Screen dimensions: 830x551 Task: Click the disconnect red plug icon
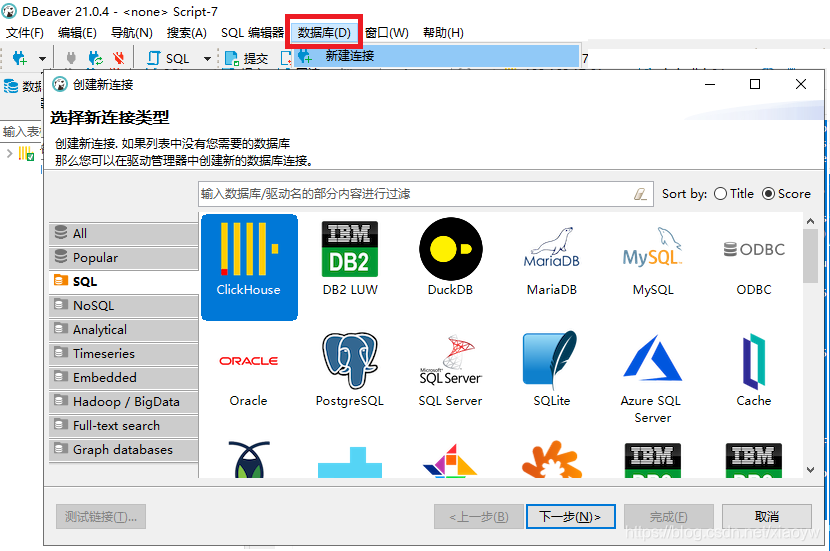coord(119,58)
